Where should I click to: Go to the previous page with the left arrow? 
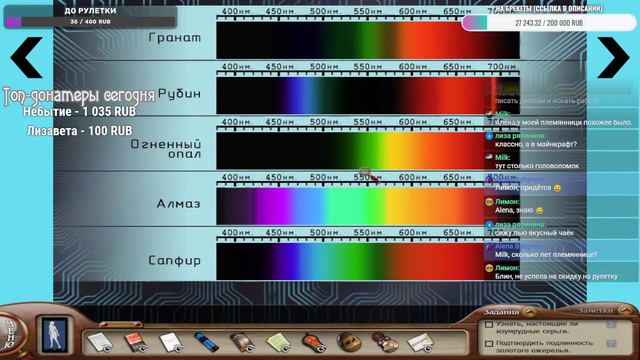pyautogui.click(x=27, y=57)
